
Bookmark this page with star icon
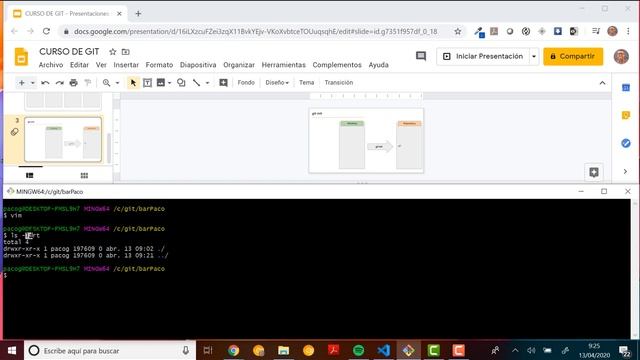(458, 31)
